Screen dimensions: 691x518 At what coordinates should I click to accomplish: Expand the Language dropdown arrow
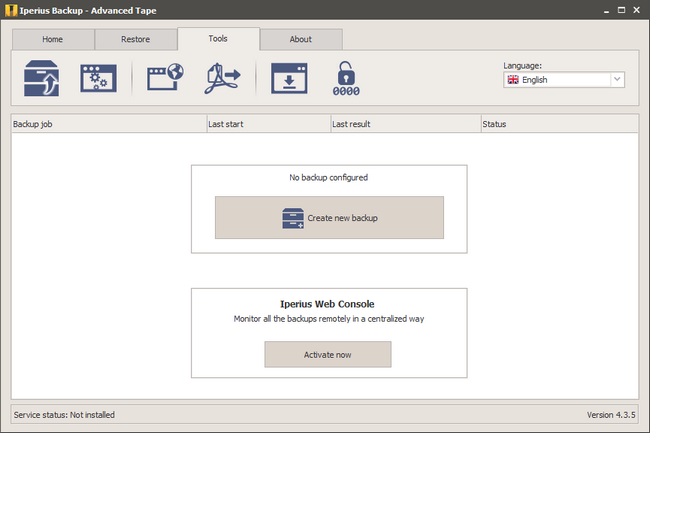point(617,79)
